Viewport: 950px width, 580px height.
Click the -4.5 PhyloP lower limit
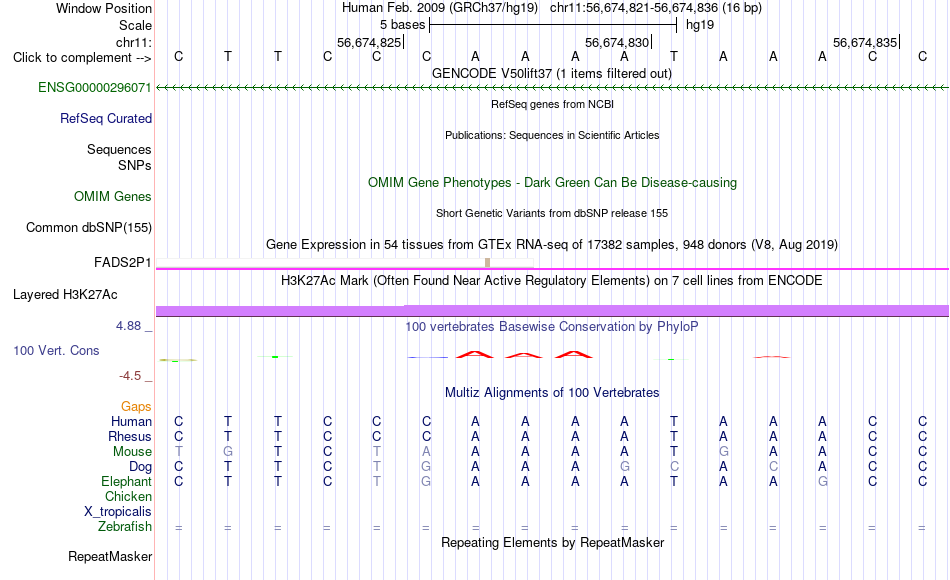coord(130,376)
